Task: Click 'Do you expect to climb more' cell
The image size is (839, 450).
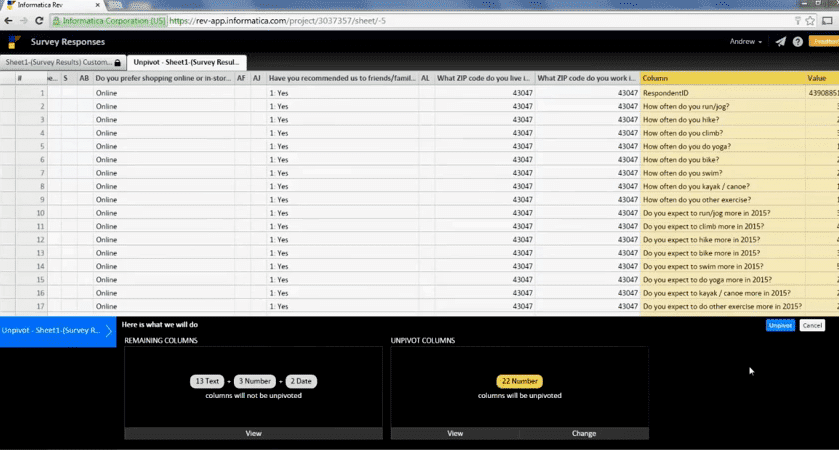Action: [722, 226]
